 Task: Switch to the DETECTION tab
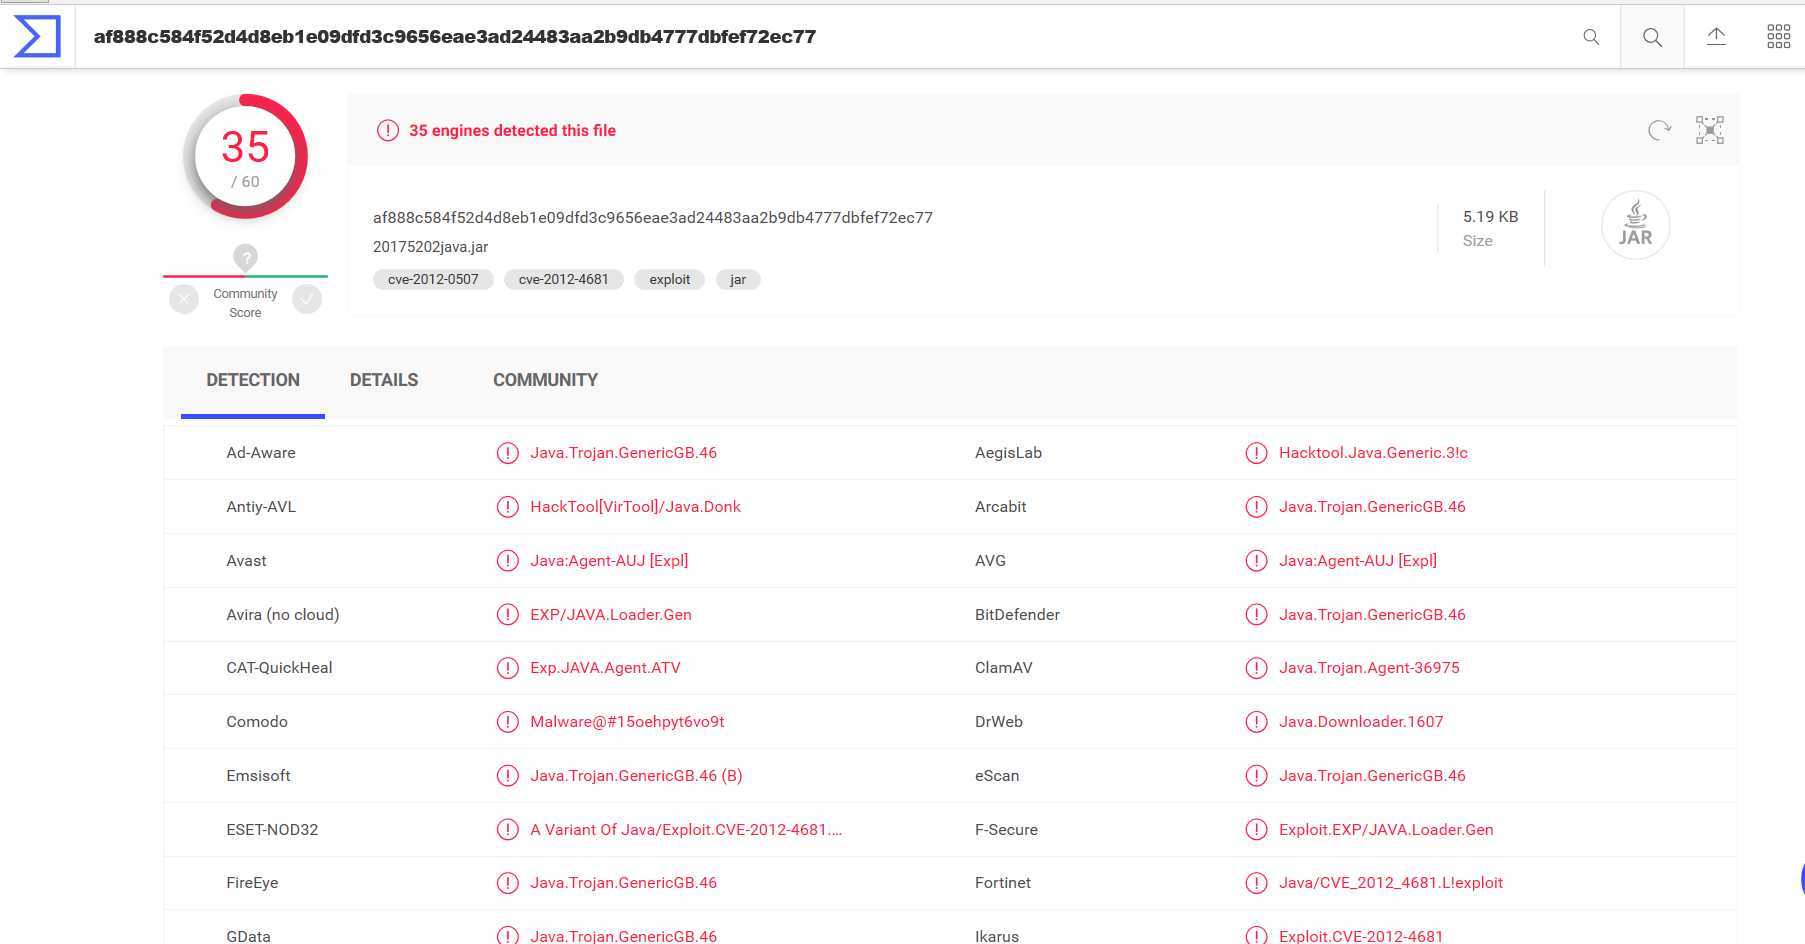coord(253,380)
